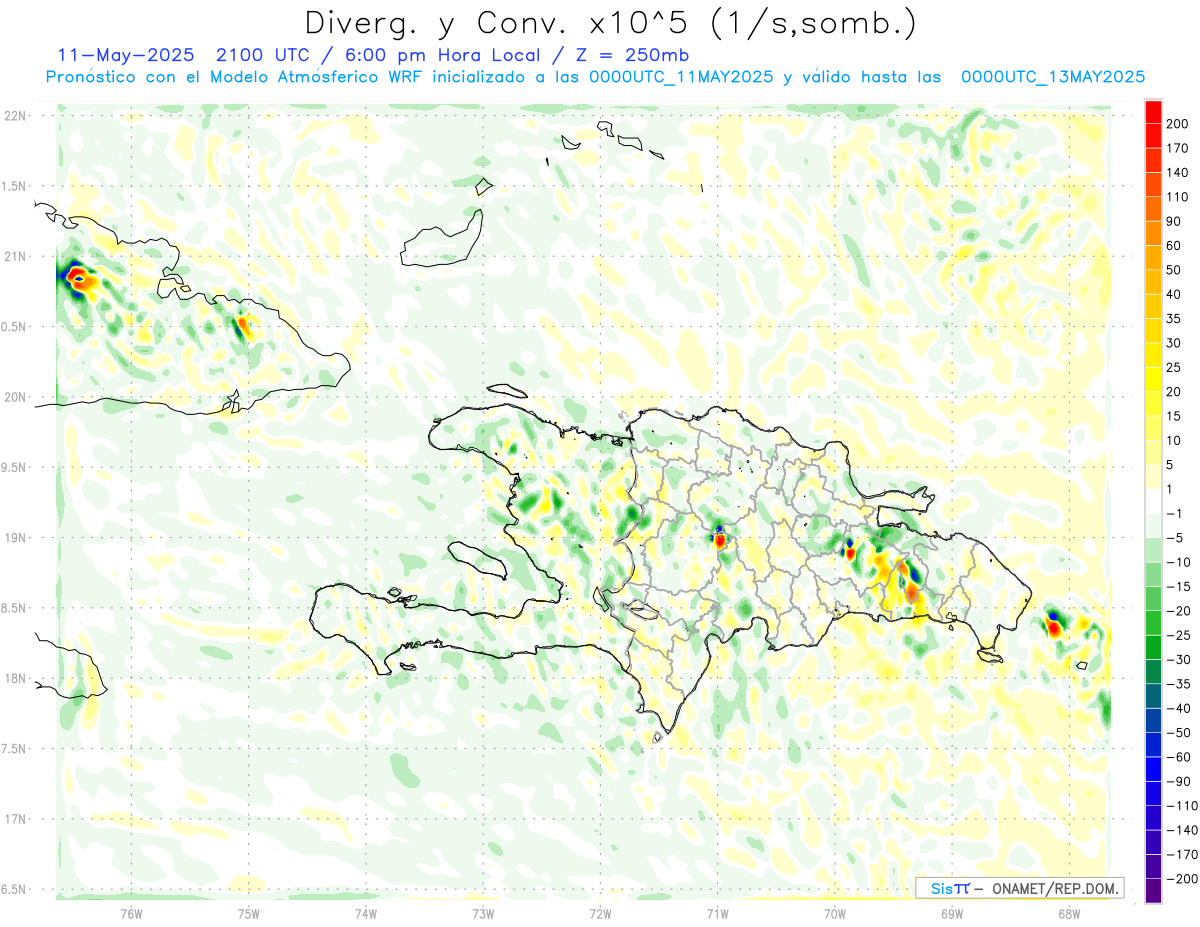Click the positive 20 color bar label
Image resolution: width=1200 pixels, height=927 pixels.
[x=1174, y=392]
